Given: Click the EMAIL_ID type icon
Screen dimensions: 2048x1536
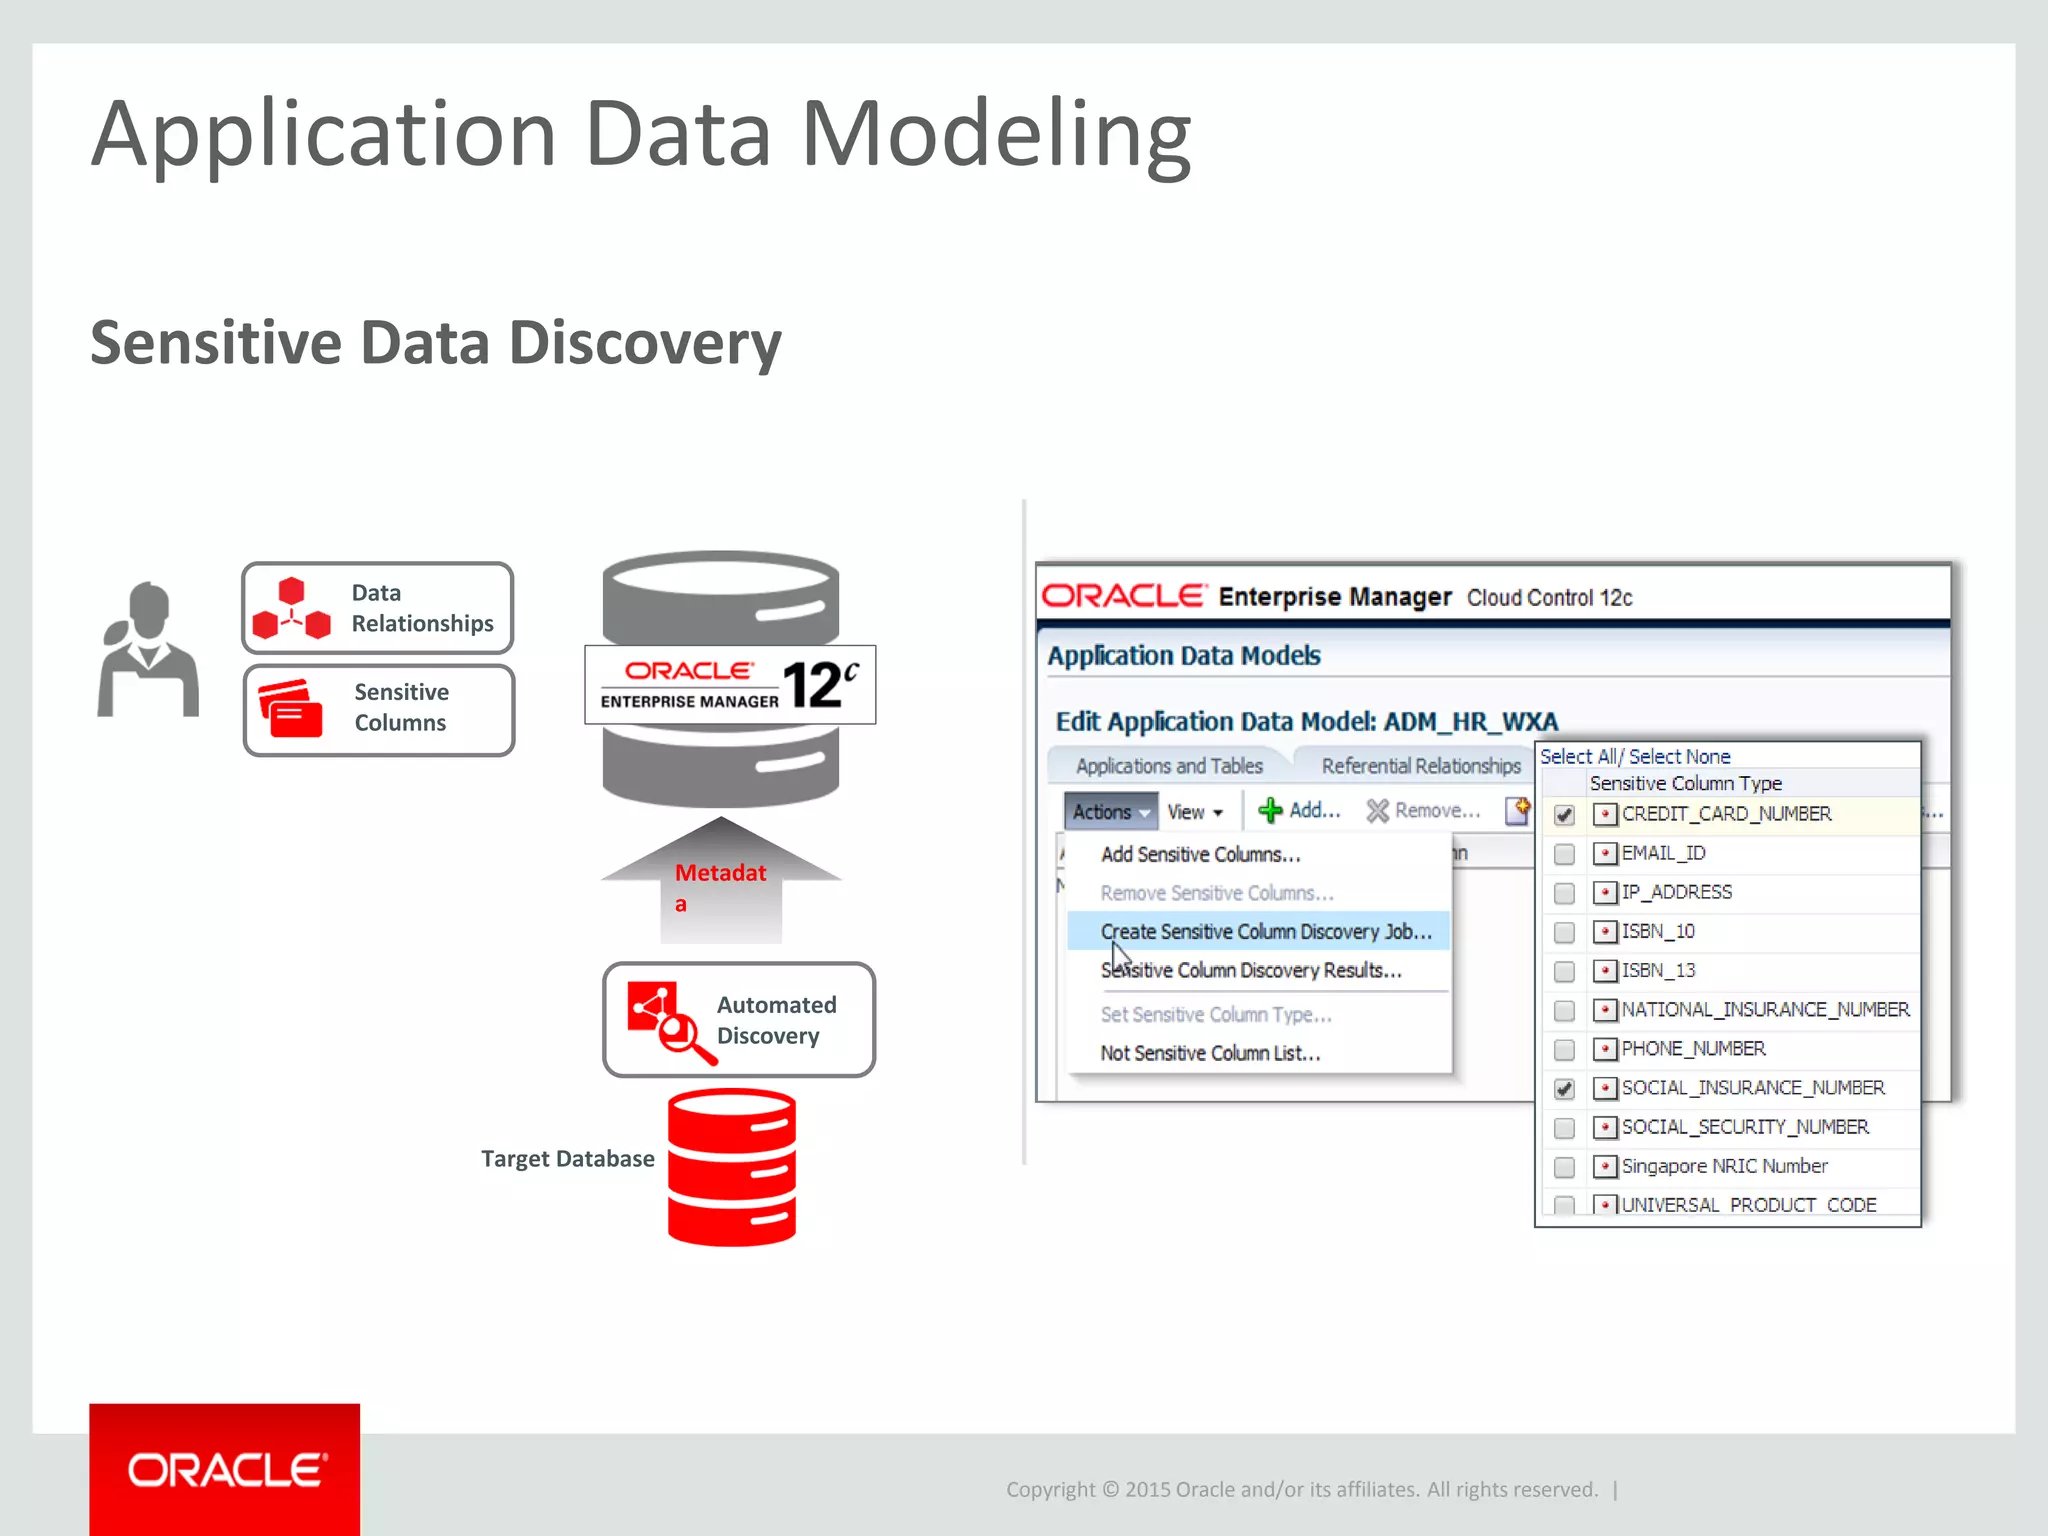Looking at the screenshot, I should click(1605, 853).
